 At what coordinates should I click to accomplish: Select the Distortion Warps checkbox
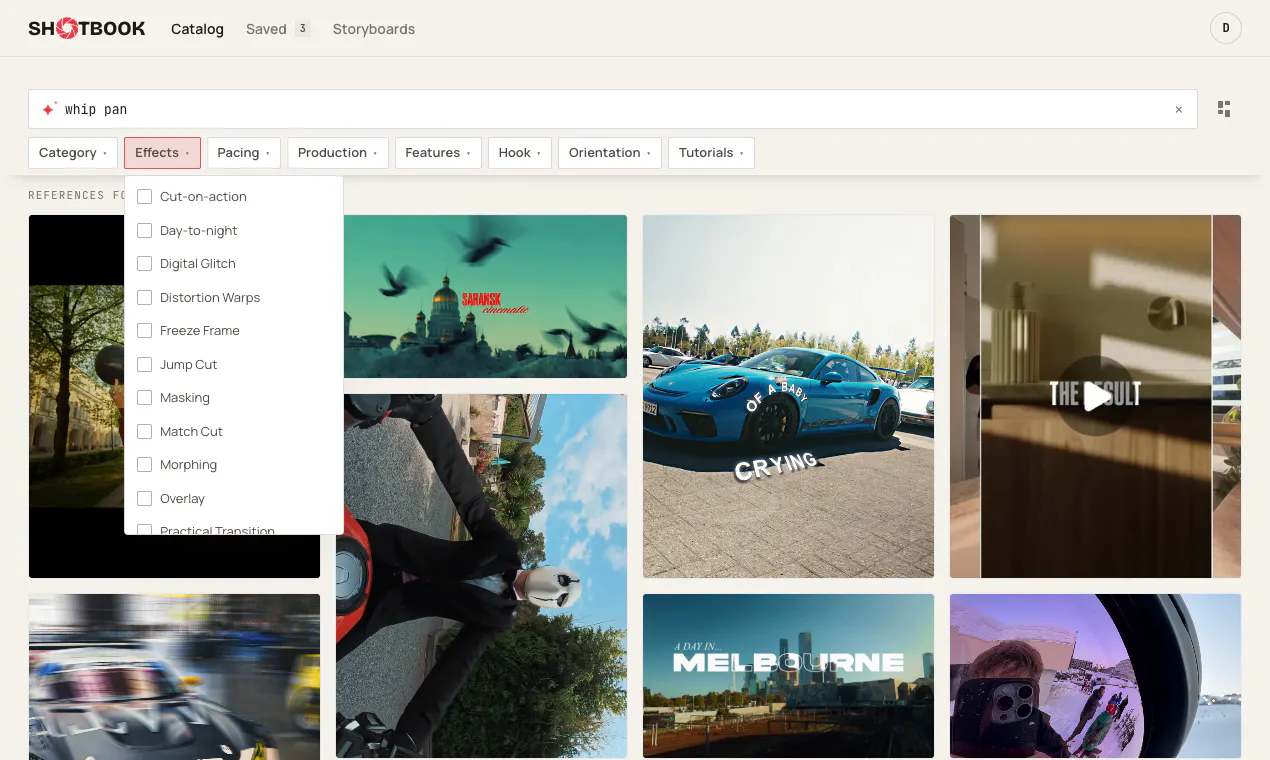tap(144, 298)
